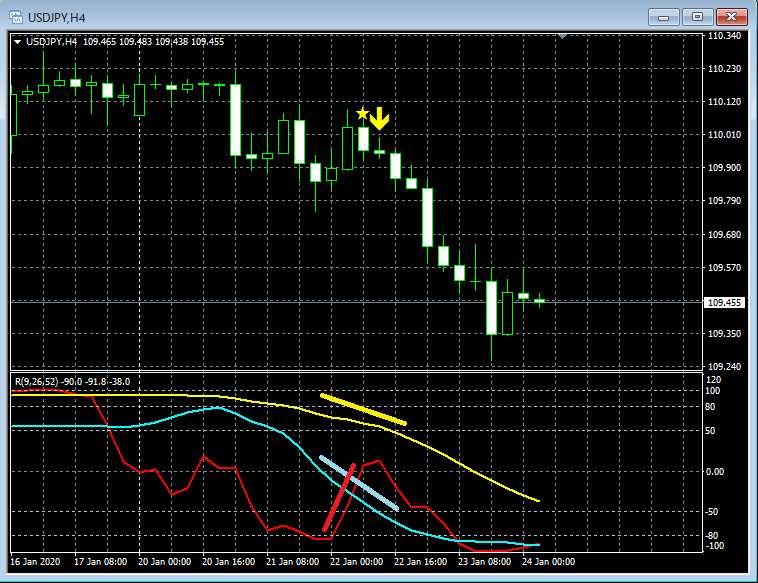Click the chart shift marker triangle at top

point(562,36)
